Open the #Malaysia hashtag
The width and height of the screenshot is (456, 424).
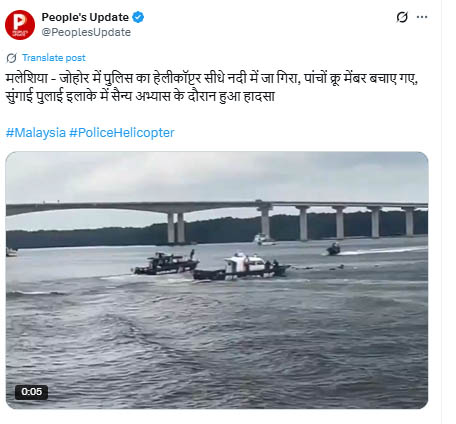point(36,133)
